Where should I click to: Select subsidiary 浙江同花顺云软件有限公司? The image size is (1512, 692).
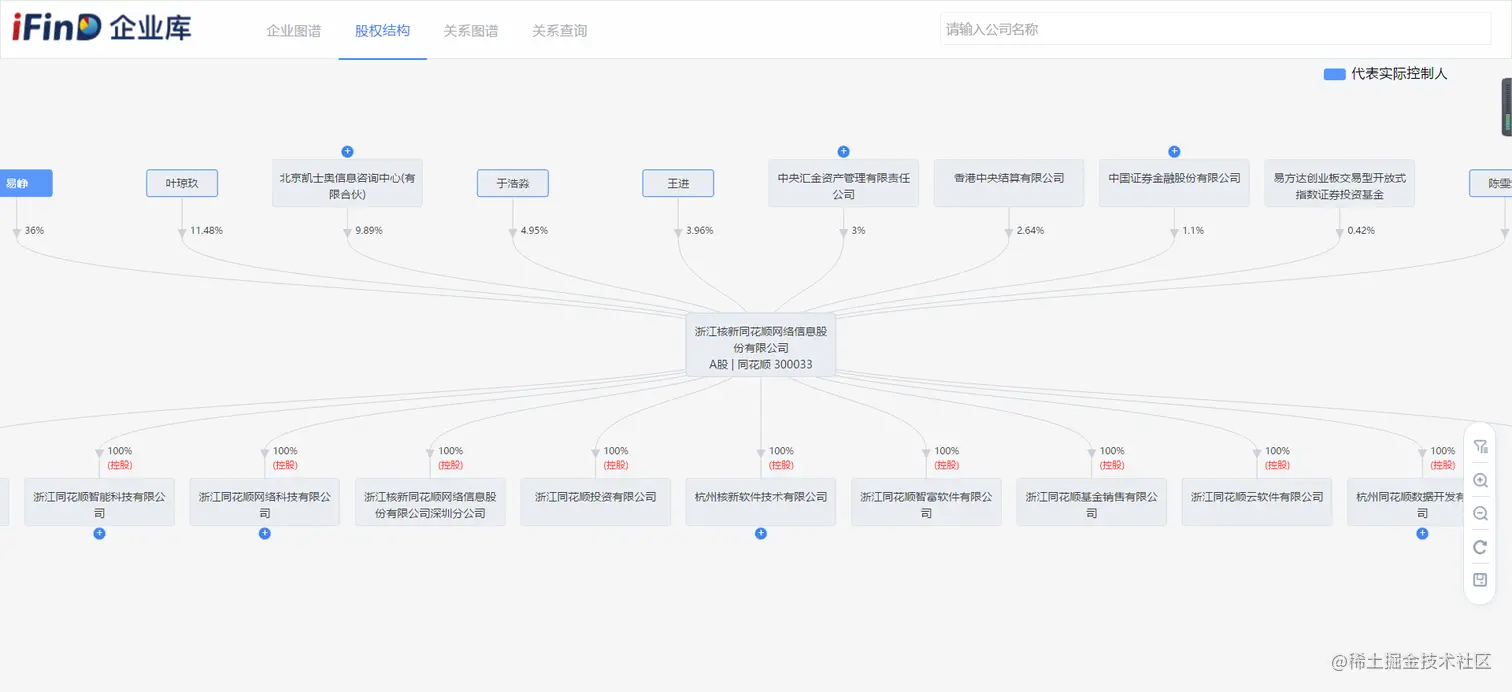tap(1257, 502)
